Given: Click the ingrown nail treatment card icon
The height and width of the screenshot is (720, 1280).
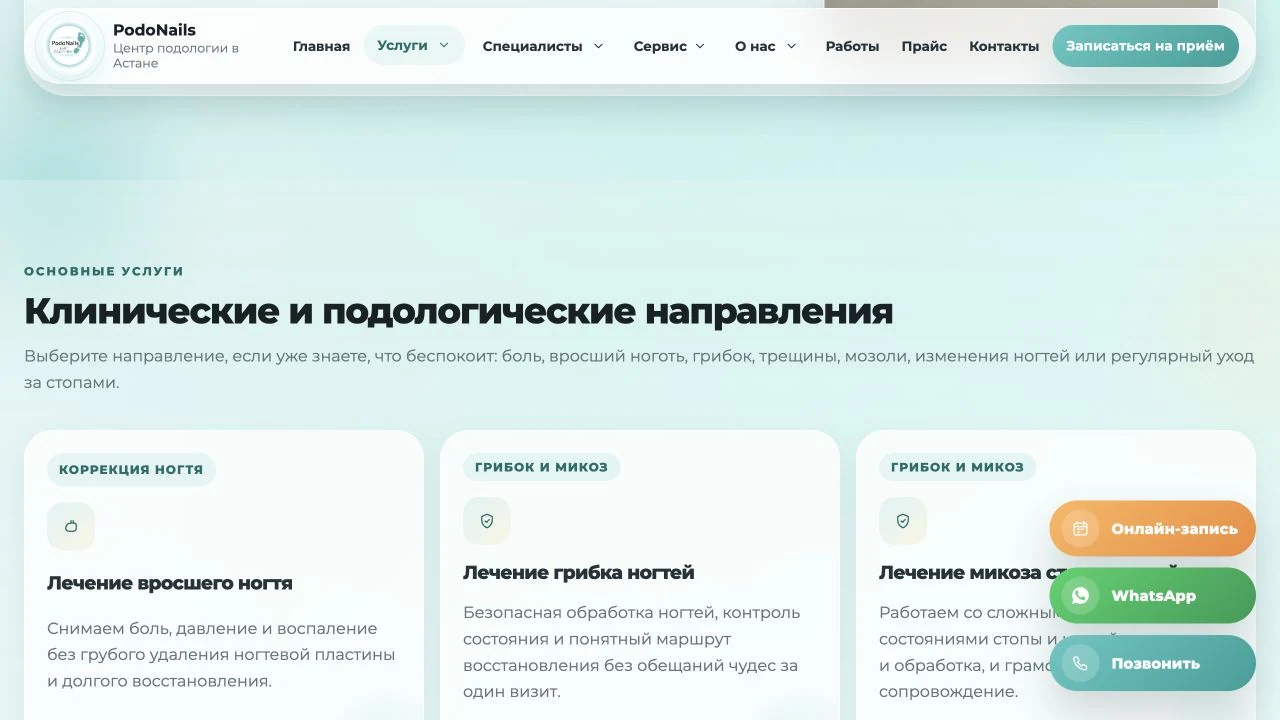Looking at the screenshot, I should (71, 526).
